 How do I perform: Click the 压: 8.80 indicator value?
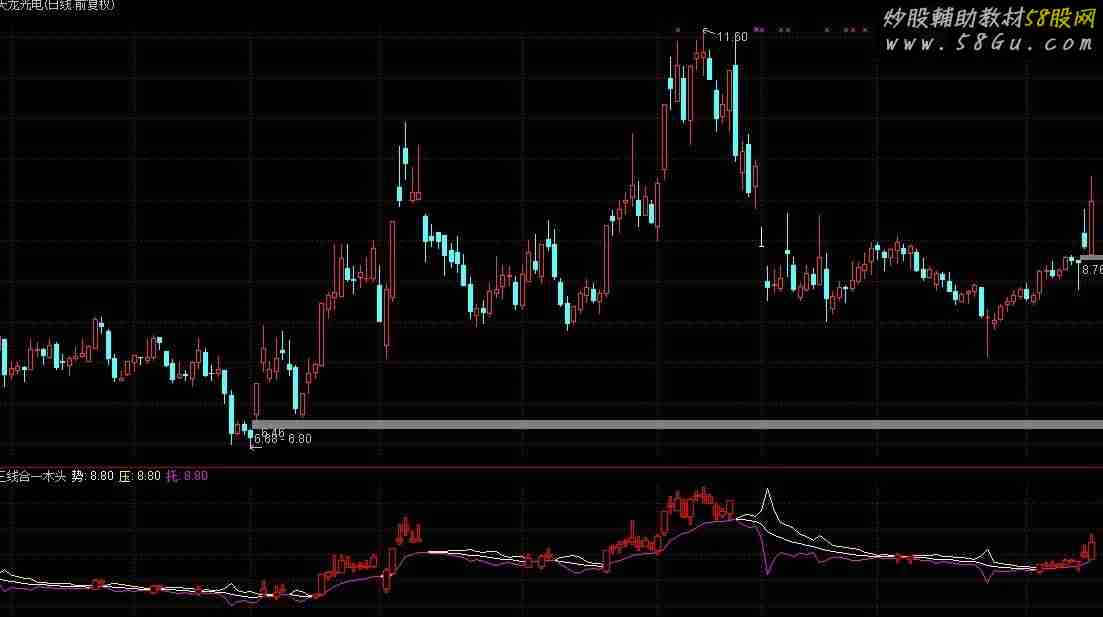[139, 476]
